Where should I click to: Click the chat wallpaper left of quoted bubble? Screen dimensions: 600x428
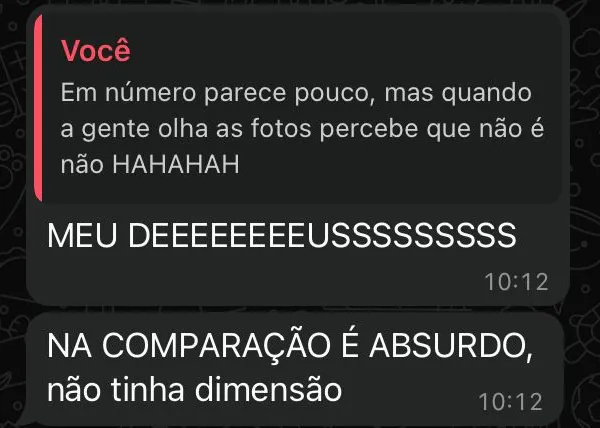click(13, 153)
